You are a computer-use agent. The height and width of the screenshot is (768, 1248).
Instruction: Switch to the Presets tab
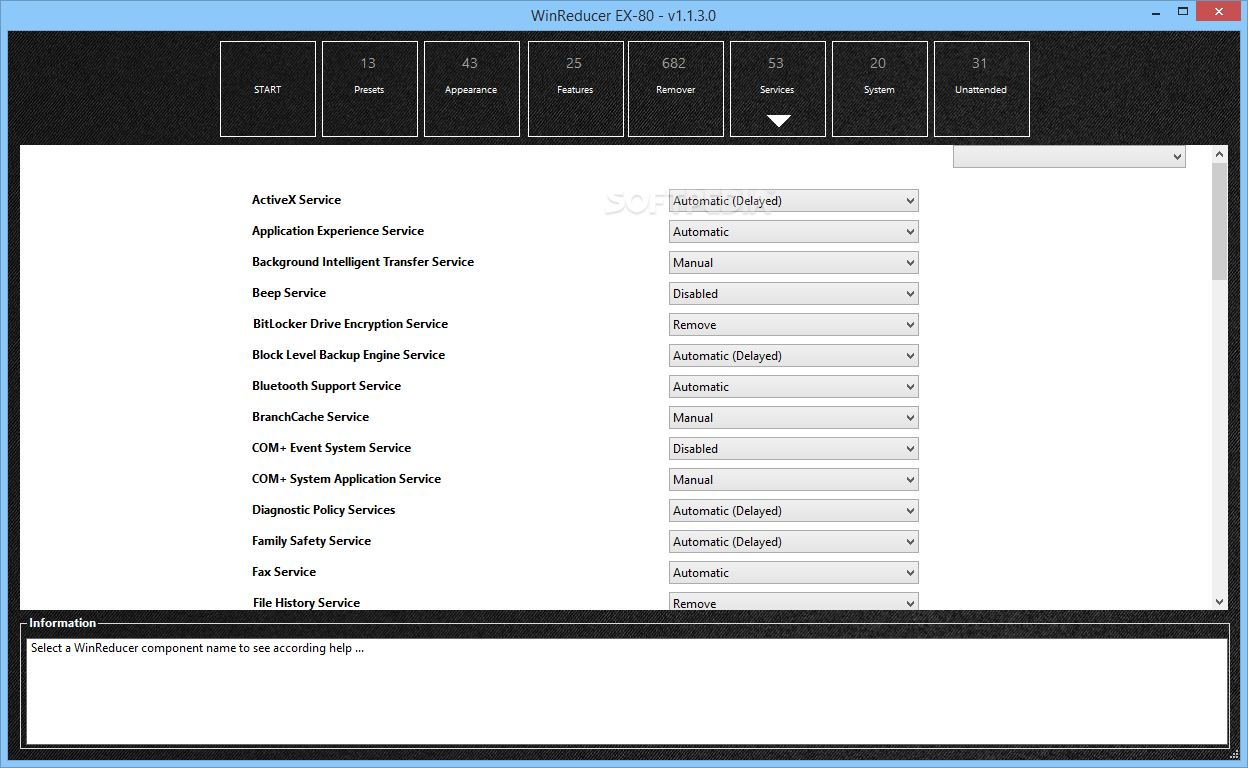pos(370,89)
